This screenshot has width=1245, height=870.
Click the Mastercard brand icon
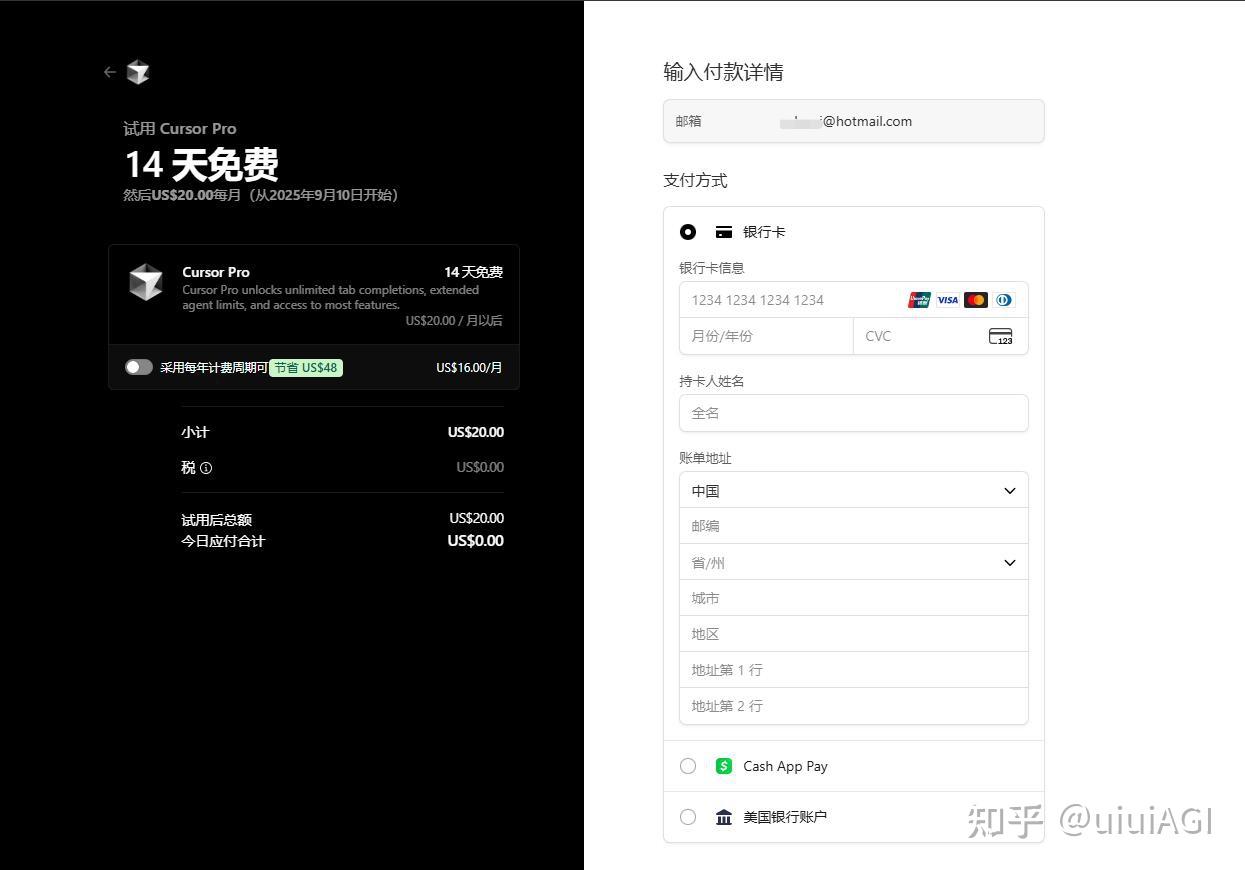[x=975, y=299]
